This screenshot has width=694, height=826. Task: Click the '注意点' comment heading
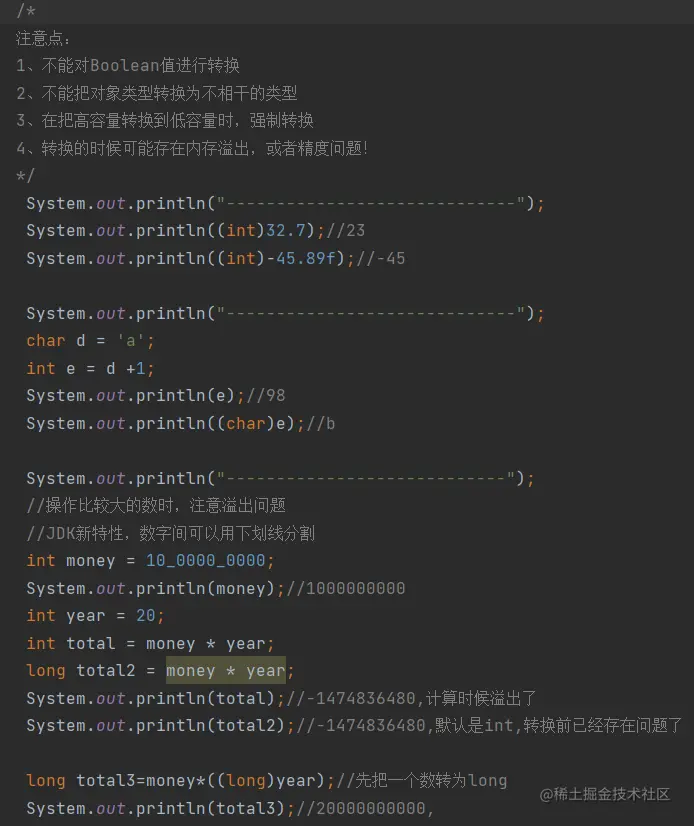(44, 38)
